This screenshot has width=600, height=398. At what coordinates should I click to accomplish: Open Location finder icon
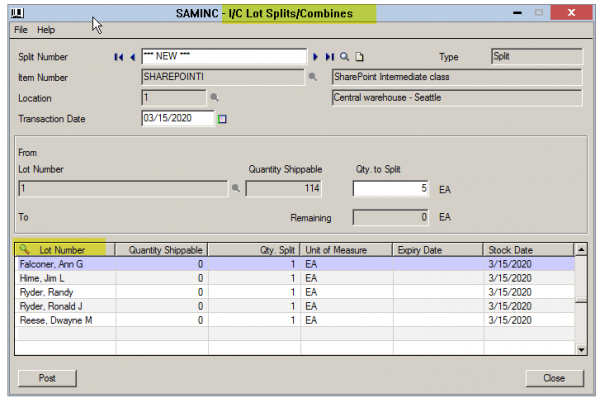coord(214,98)
